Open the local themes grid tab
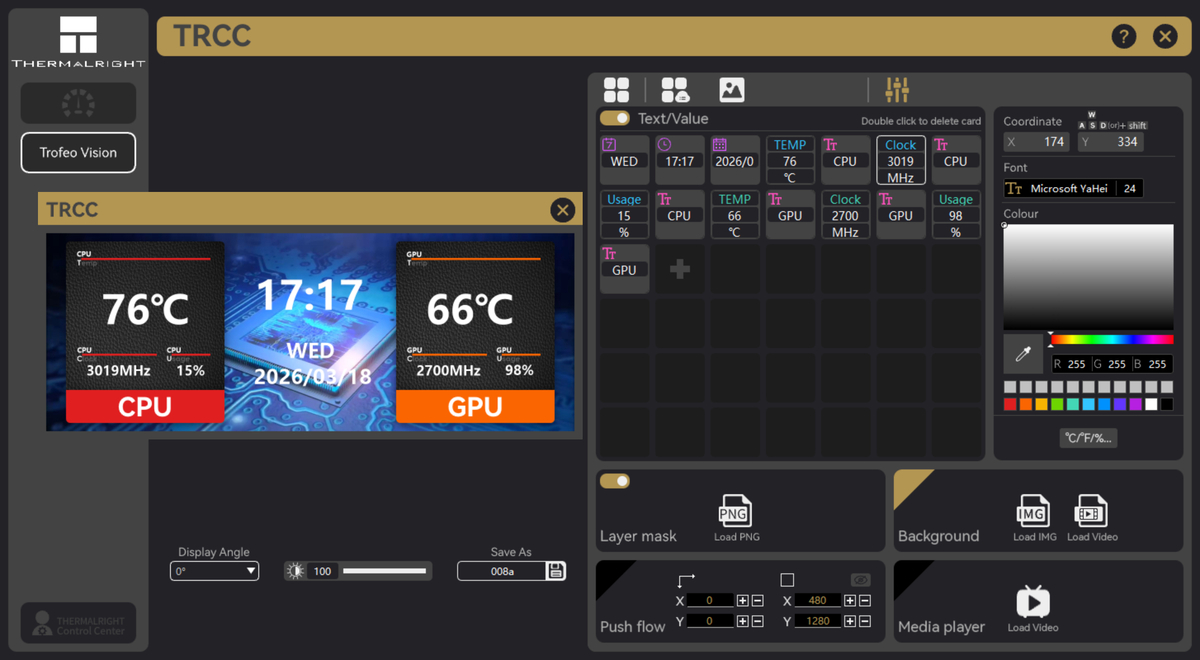The height and width of the screenshot is (660, 1200). click(617, 90)
